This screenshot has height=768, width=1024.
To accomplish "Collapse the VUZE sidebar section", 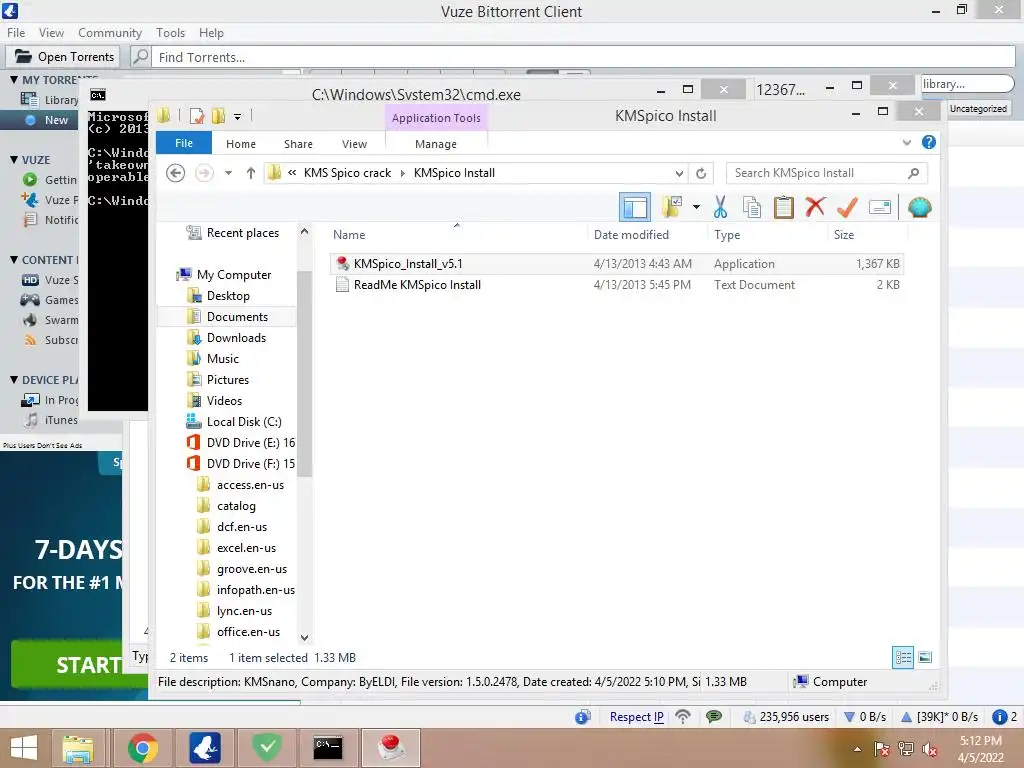I will 14,159.
